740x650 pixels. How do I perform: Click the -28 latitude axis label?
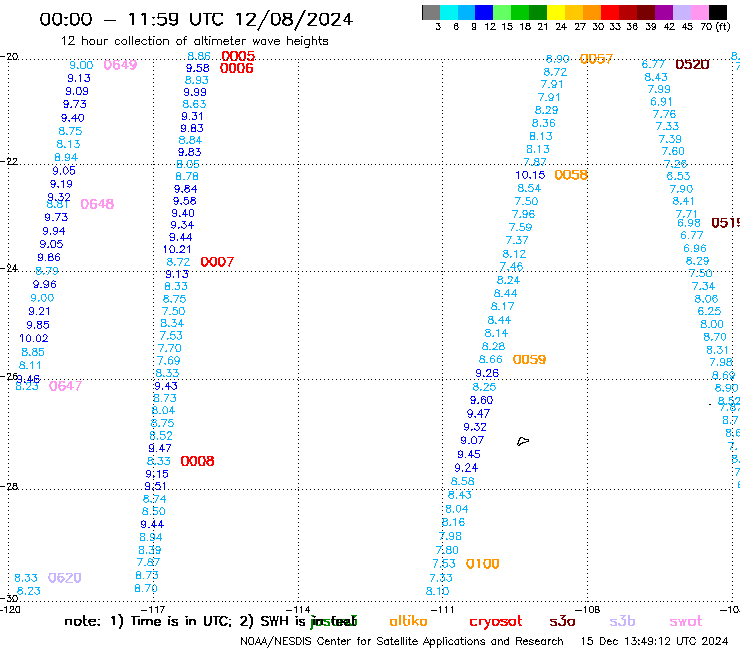(9, 486)
